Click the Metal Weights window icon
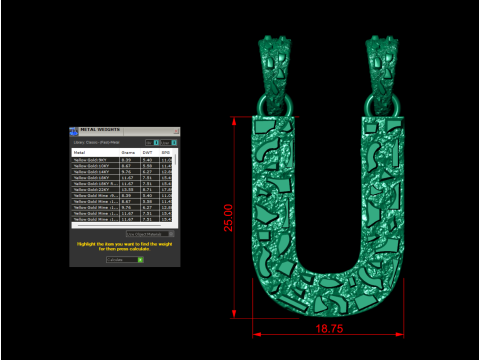The height and width of the screenshot is (360, 480). pos(74,131)
